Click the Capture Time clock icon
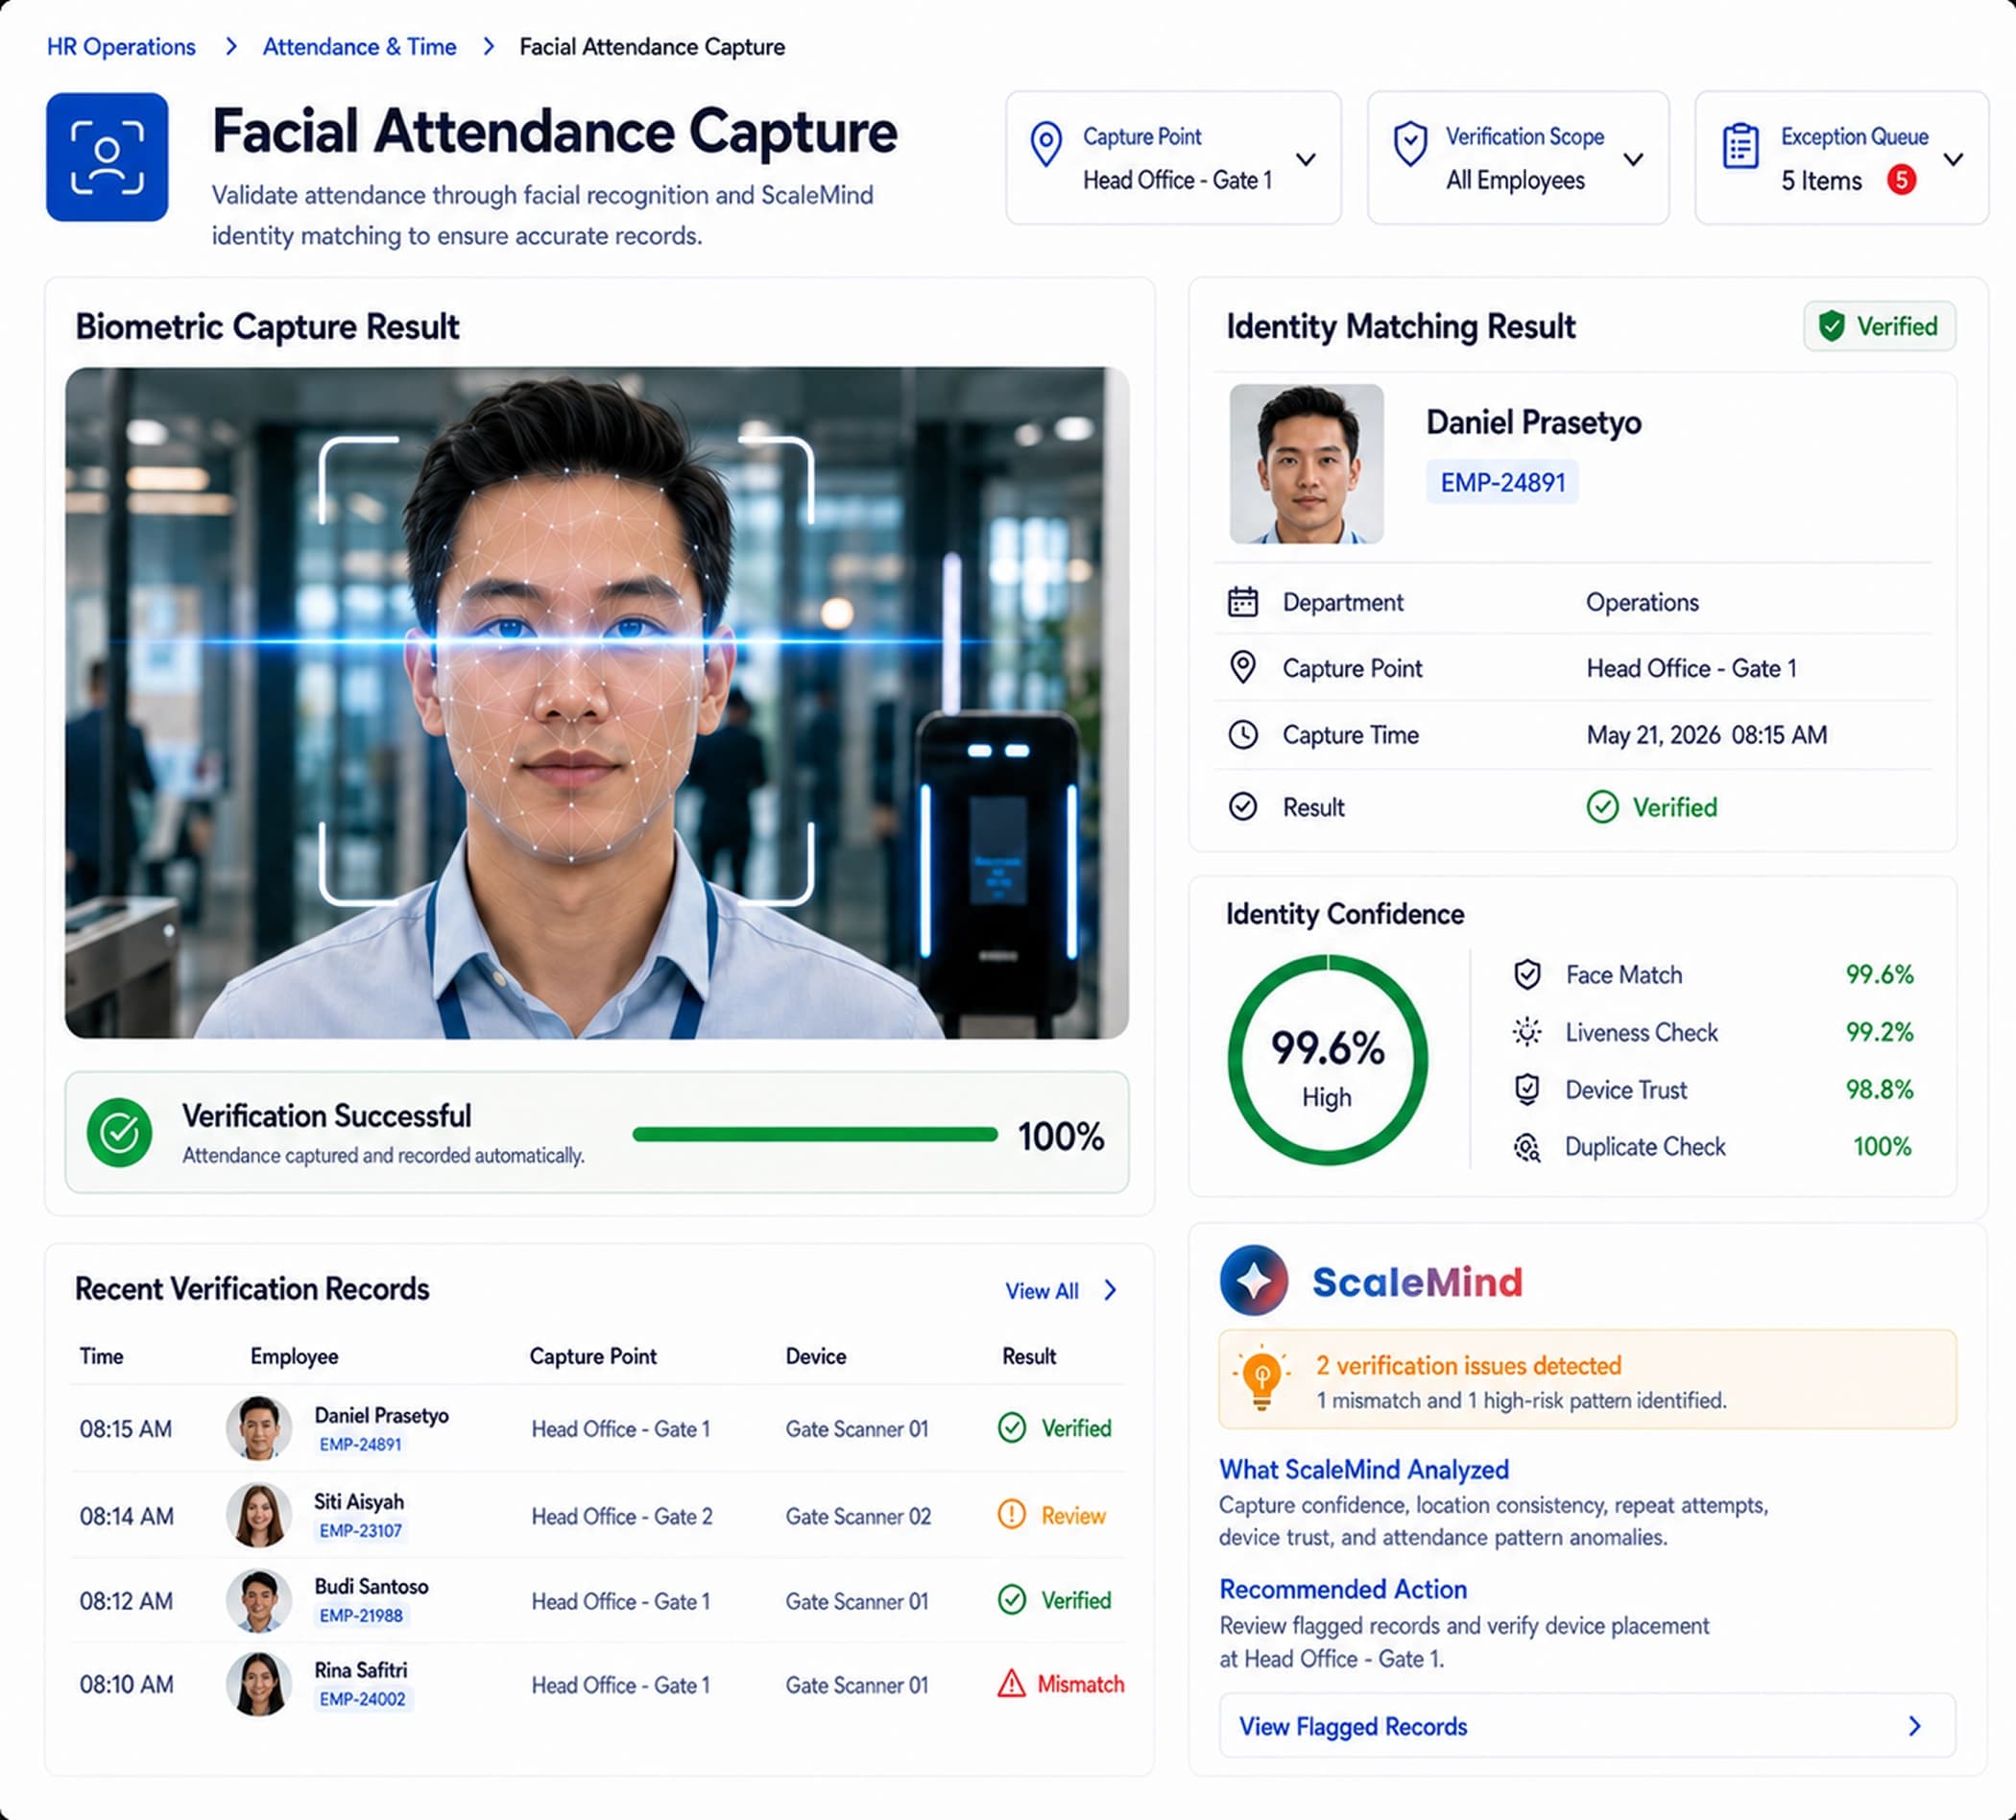 (1243, 735)
